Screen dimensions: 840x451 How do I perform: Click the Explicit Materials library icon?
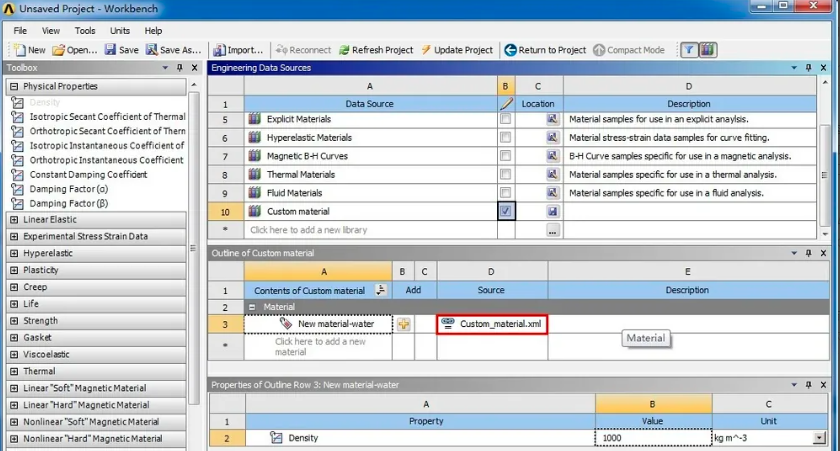(254, 119)
